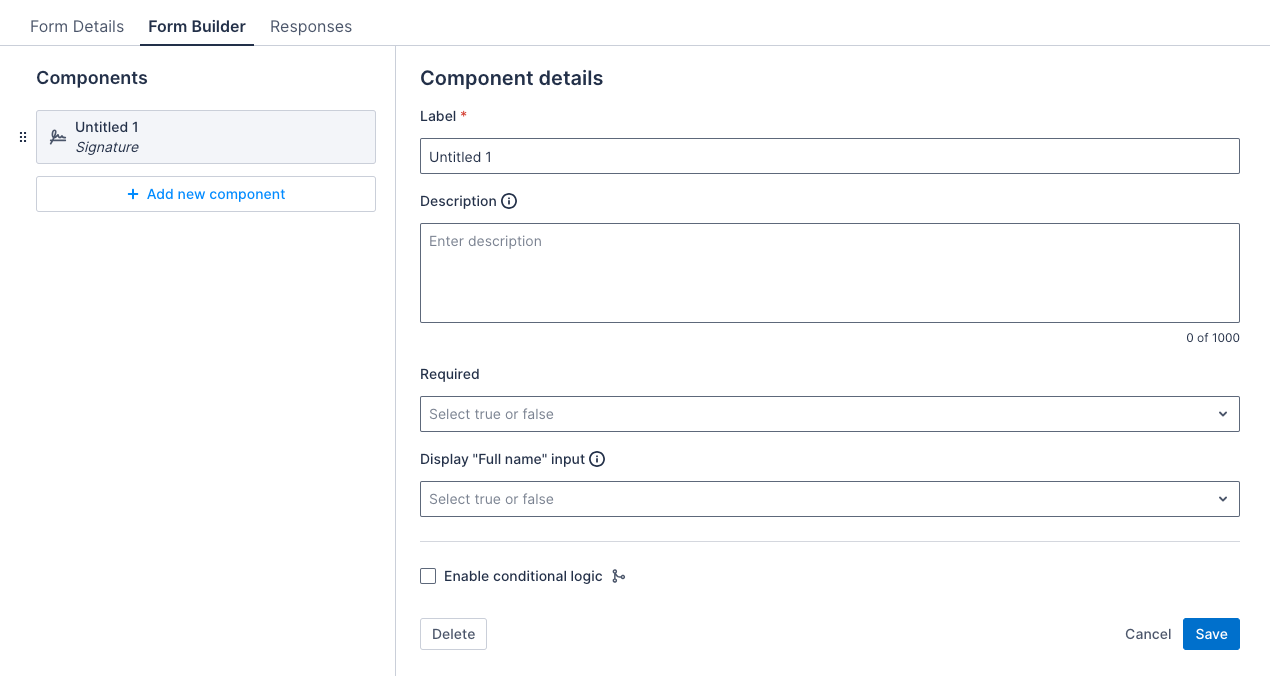The height and width of the screenshot is (676, 1270).
Task: Click the info icon next to Description
Action: click(509, 201)
